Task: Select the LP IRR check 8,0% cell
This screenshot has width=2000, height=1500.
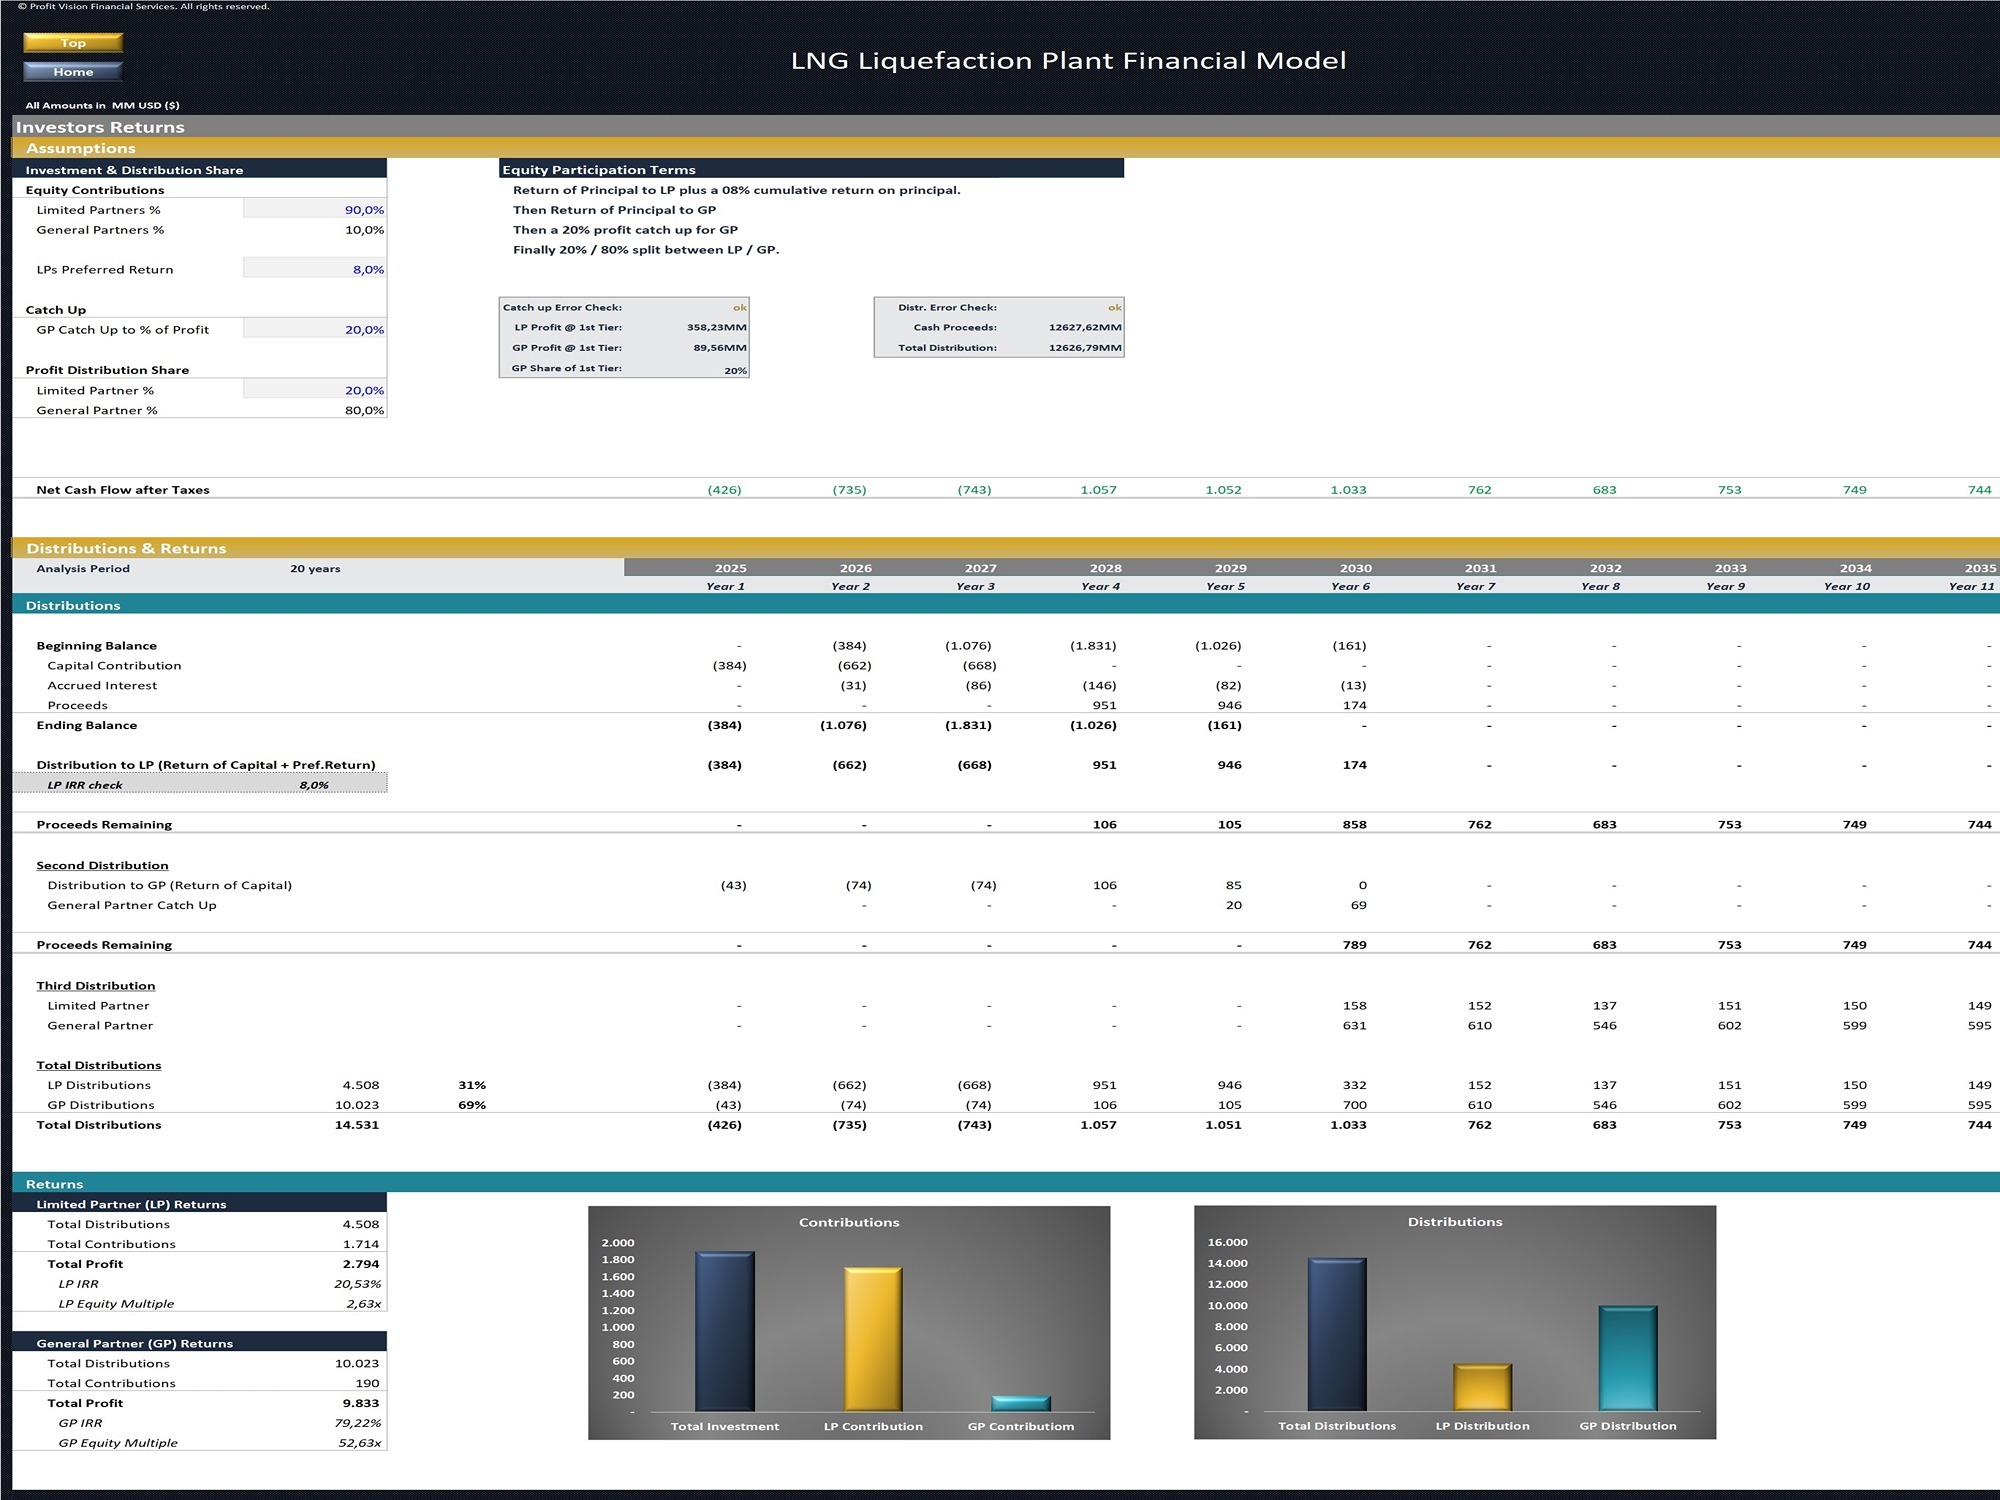Action: pyautogui.click(x=313, y=784)
